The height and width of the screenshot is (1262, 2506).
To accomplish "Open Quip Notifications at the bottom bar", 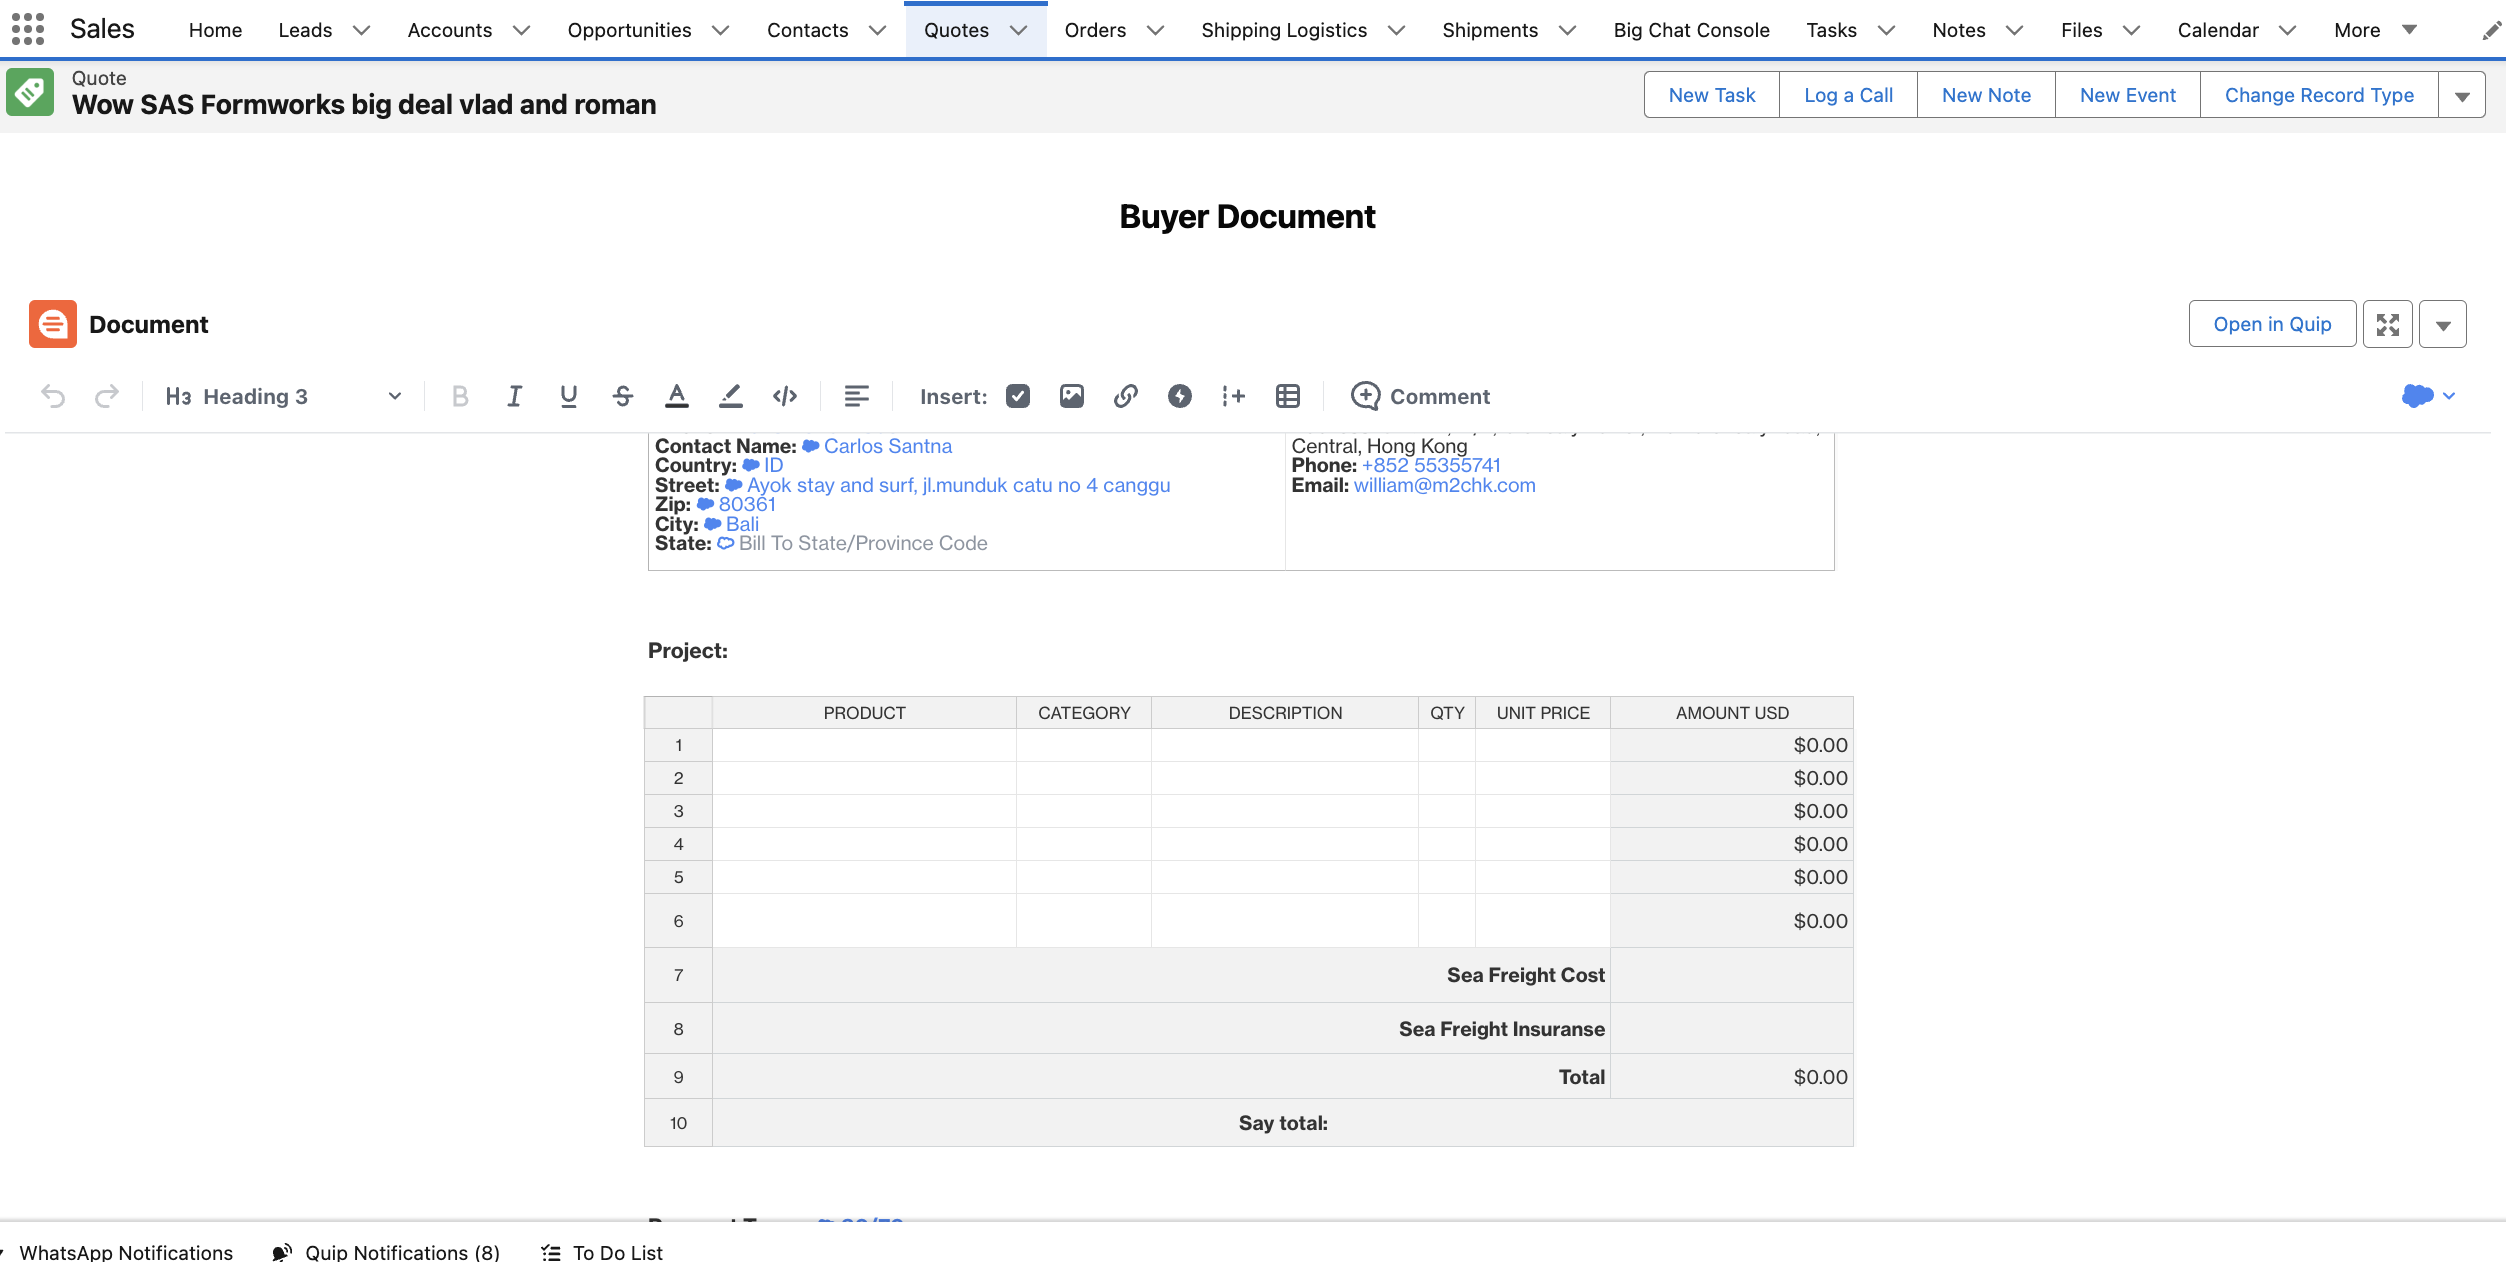I will [x=402, y=1252].
